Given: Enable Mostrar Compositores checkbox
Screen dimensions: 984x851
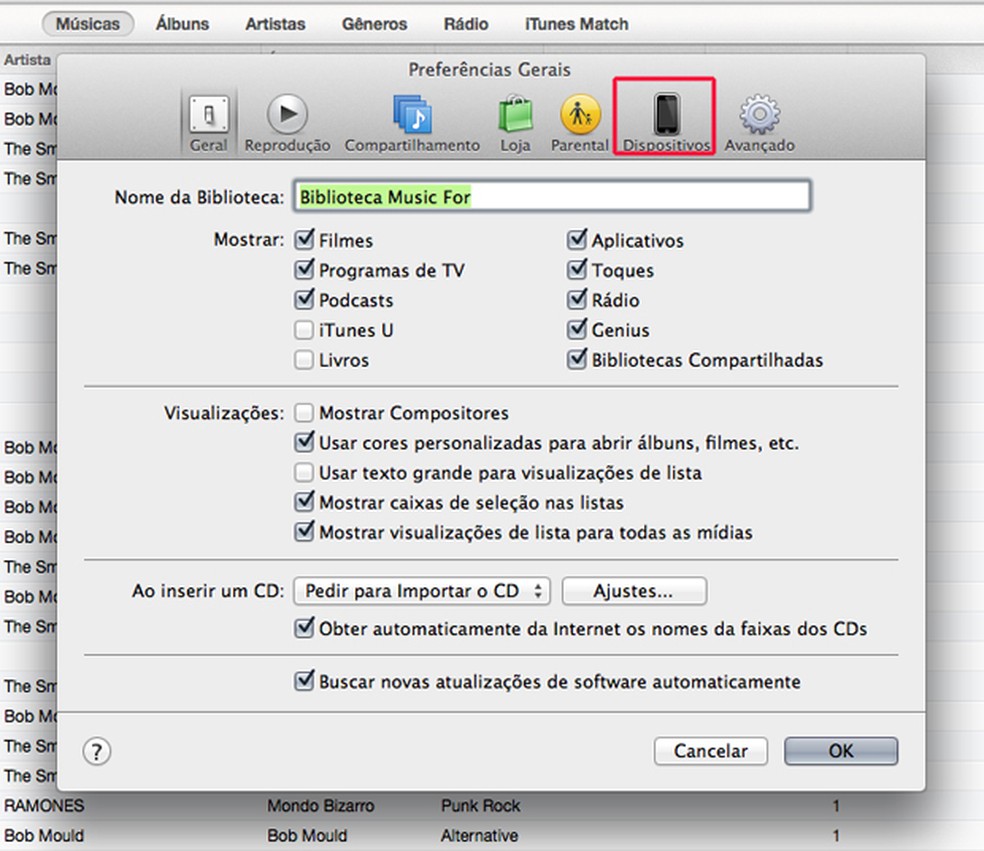Looking at the screenshot, I should 304,412.
